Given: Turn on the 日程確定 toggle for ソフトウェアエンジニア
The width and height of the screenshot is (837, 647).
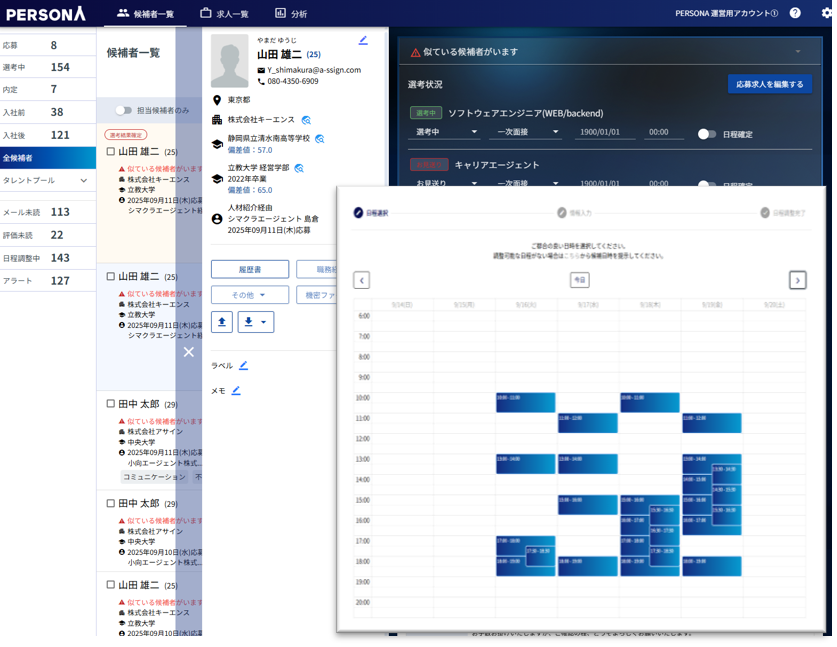Looking at the screenshot, I should click(706, 134).
